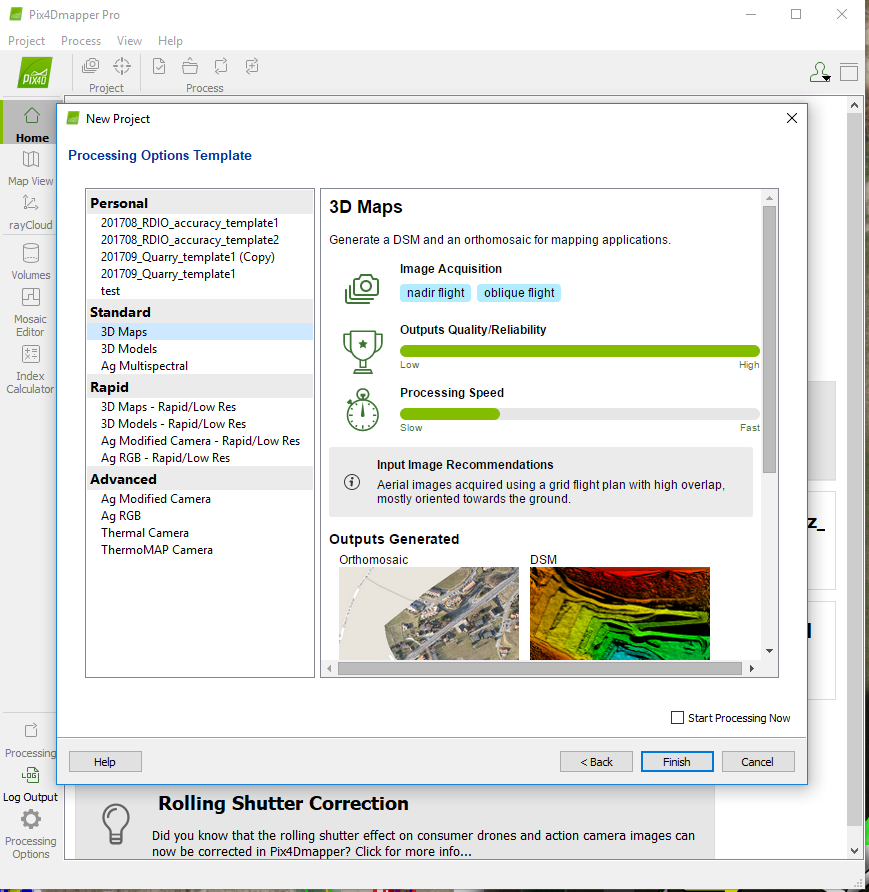Toggle the nadir flight acquisition tag
The image size is (869, 892).
coord(435,293)
